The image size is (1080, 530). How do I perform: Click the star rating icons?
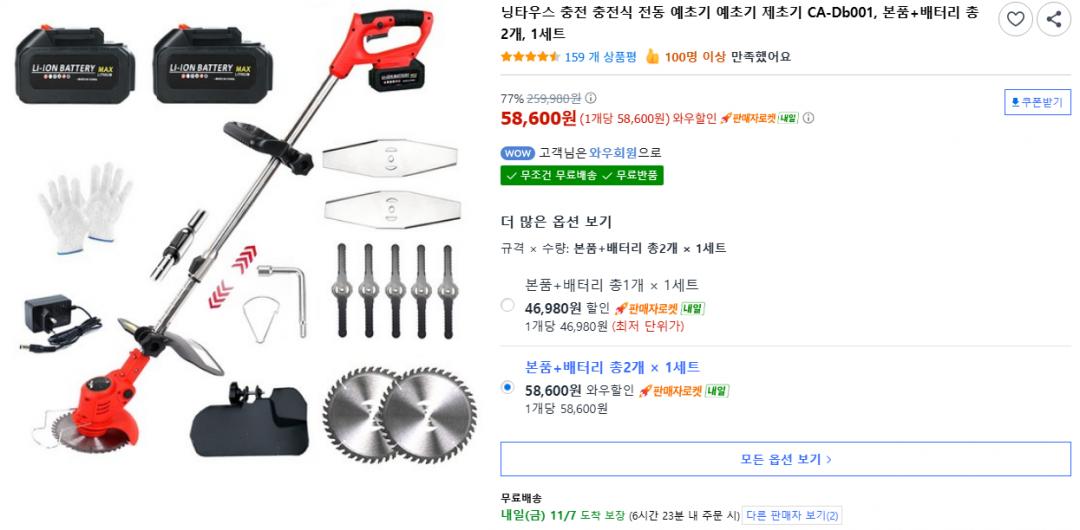tap(530, 57)
